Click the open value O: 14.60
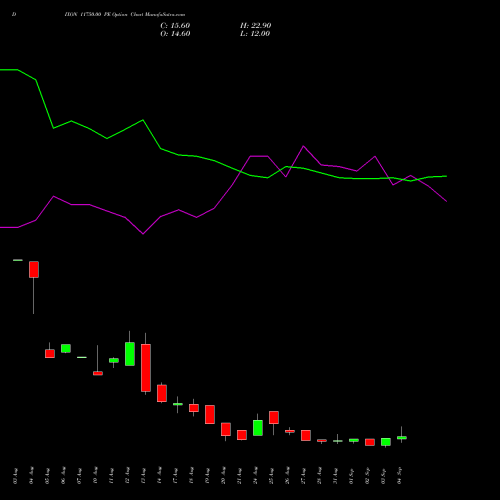500x500 pixels. click(x=175, y=34)
